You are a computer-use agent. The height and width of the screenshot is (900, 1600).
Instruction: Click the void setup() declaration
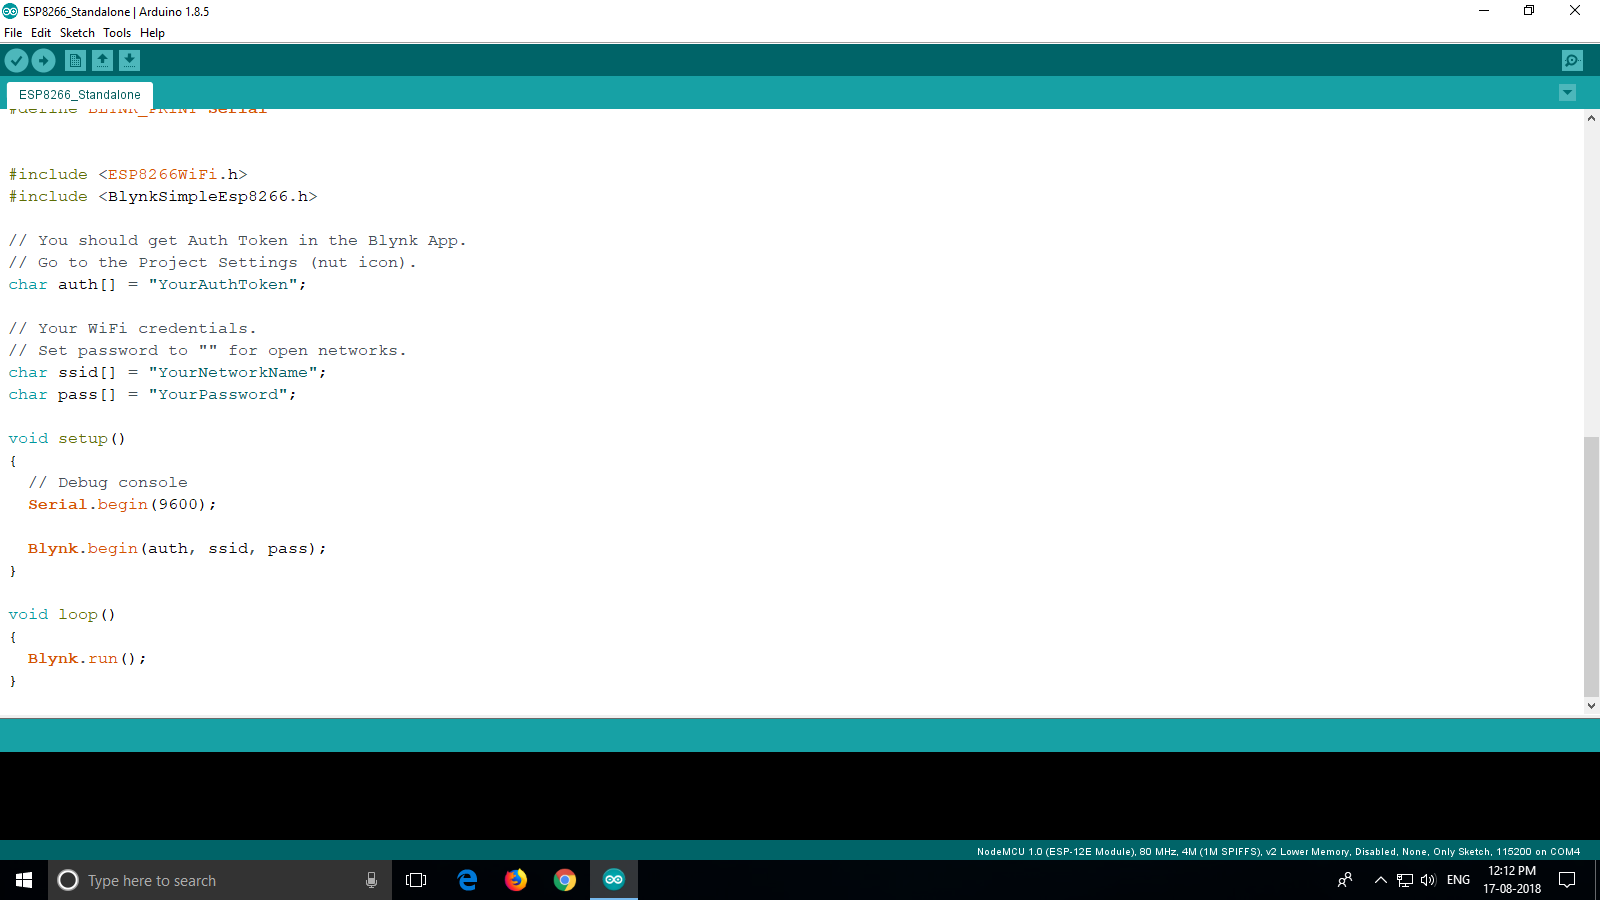[x=67, y=439]
